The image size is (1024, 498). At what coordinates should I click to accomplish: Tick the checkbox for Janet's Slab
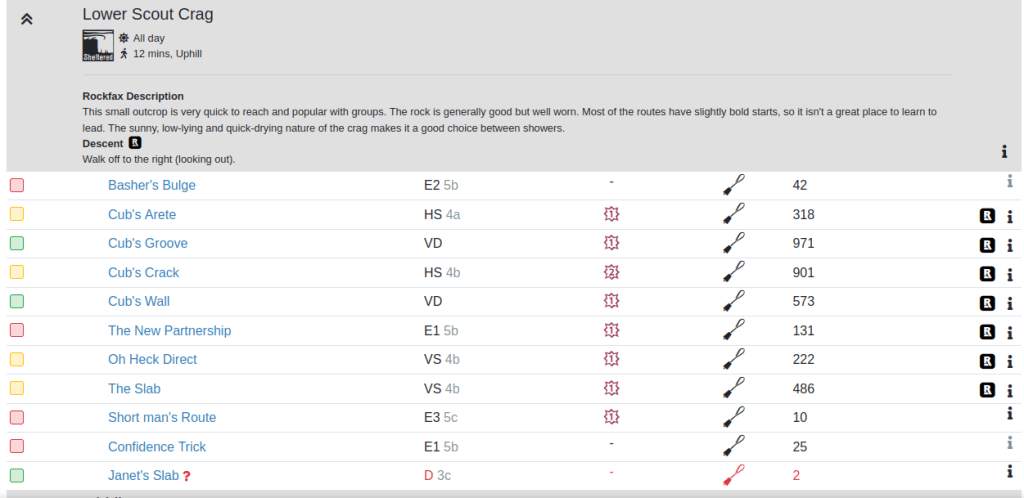[x=17, y=475]
